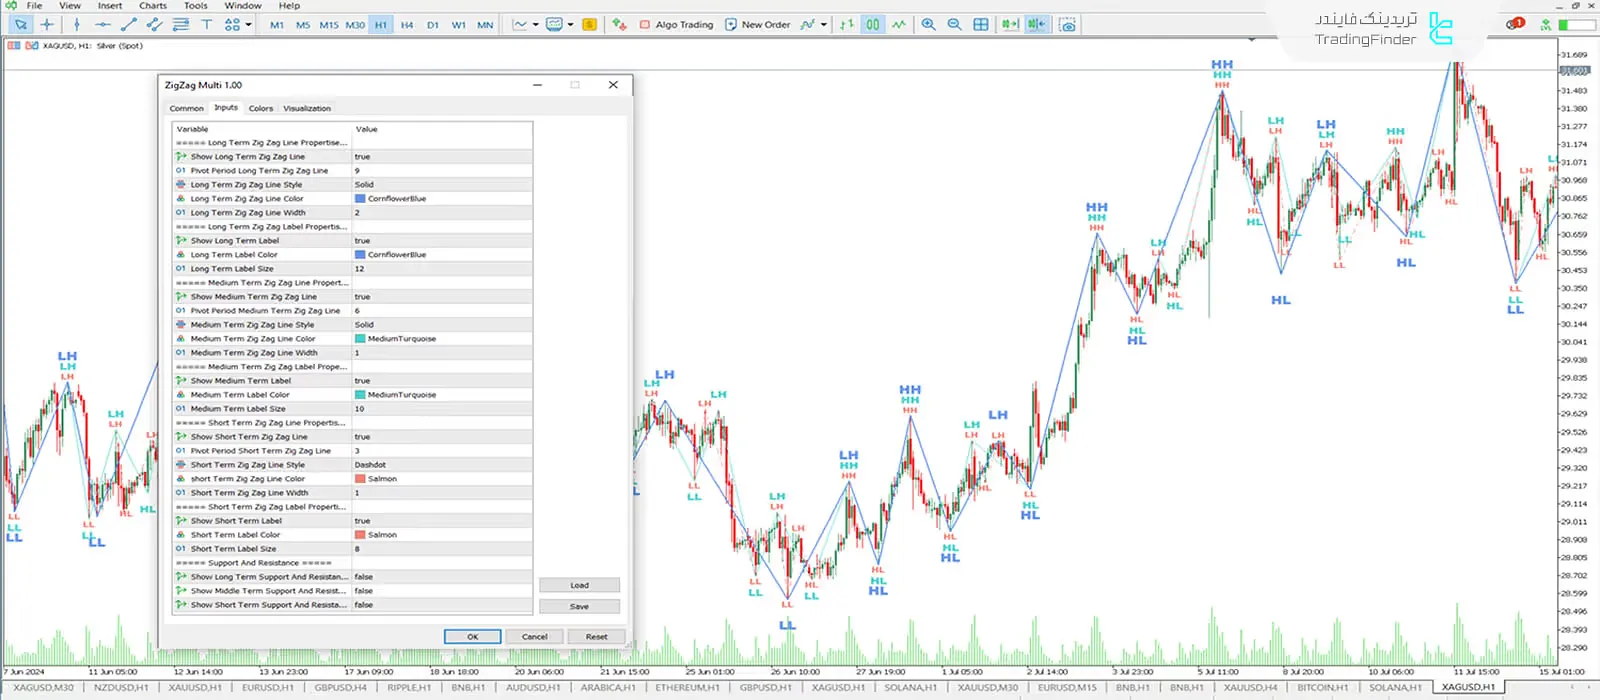
Task: Select the Crosshair tool in toolbar
Action: point(47,24)
